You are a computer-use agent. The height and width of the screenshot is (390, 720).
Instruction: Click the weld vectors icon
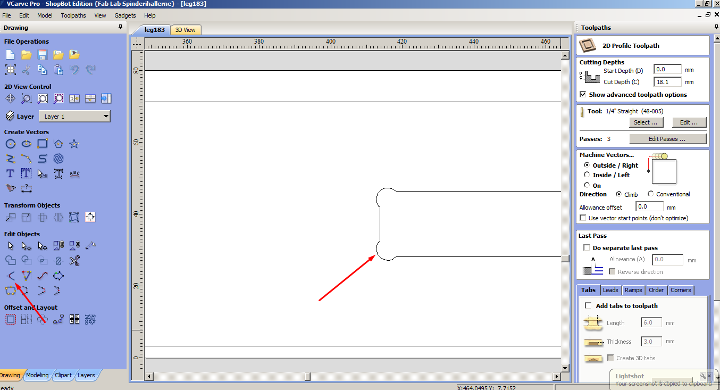[10, 261]
